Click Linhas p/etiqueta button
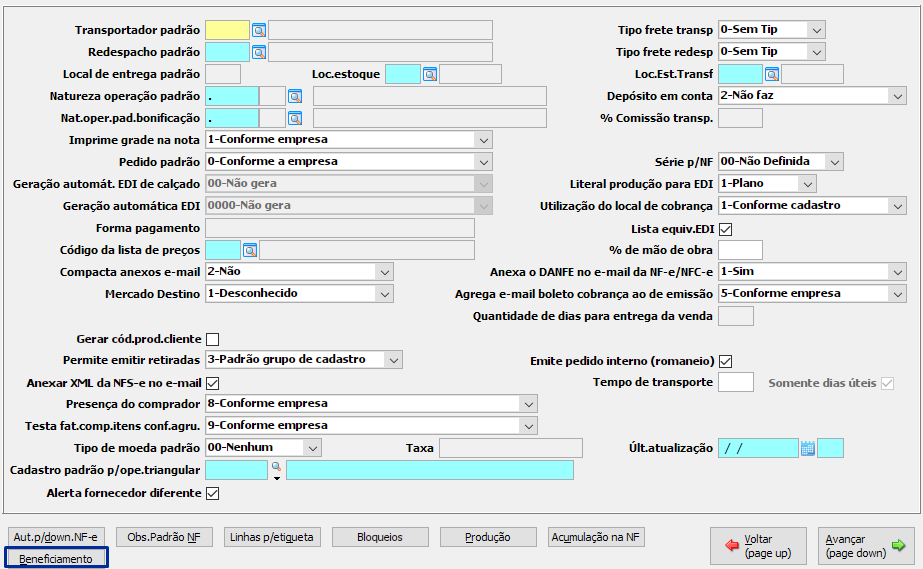Viewport: 923px width, 569px height. click(x=272, y=537)
